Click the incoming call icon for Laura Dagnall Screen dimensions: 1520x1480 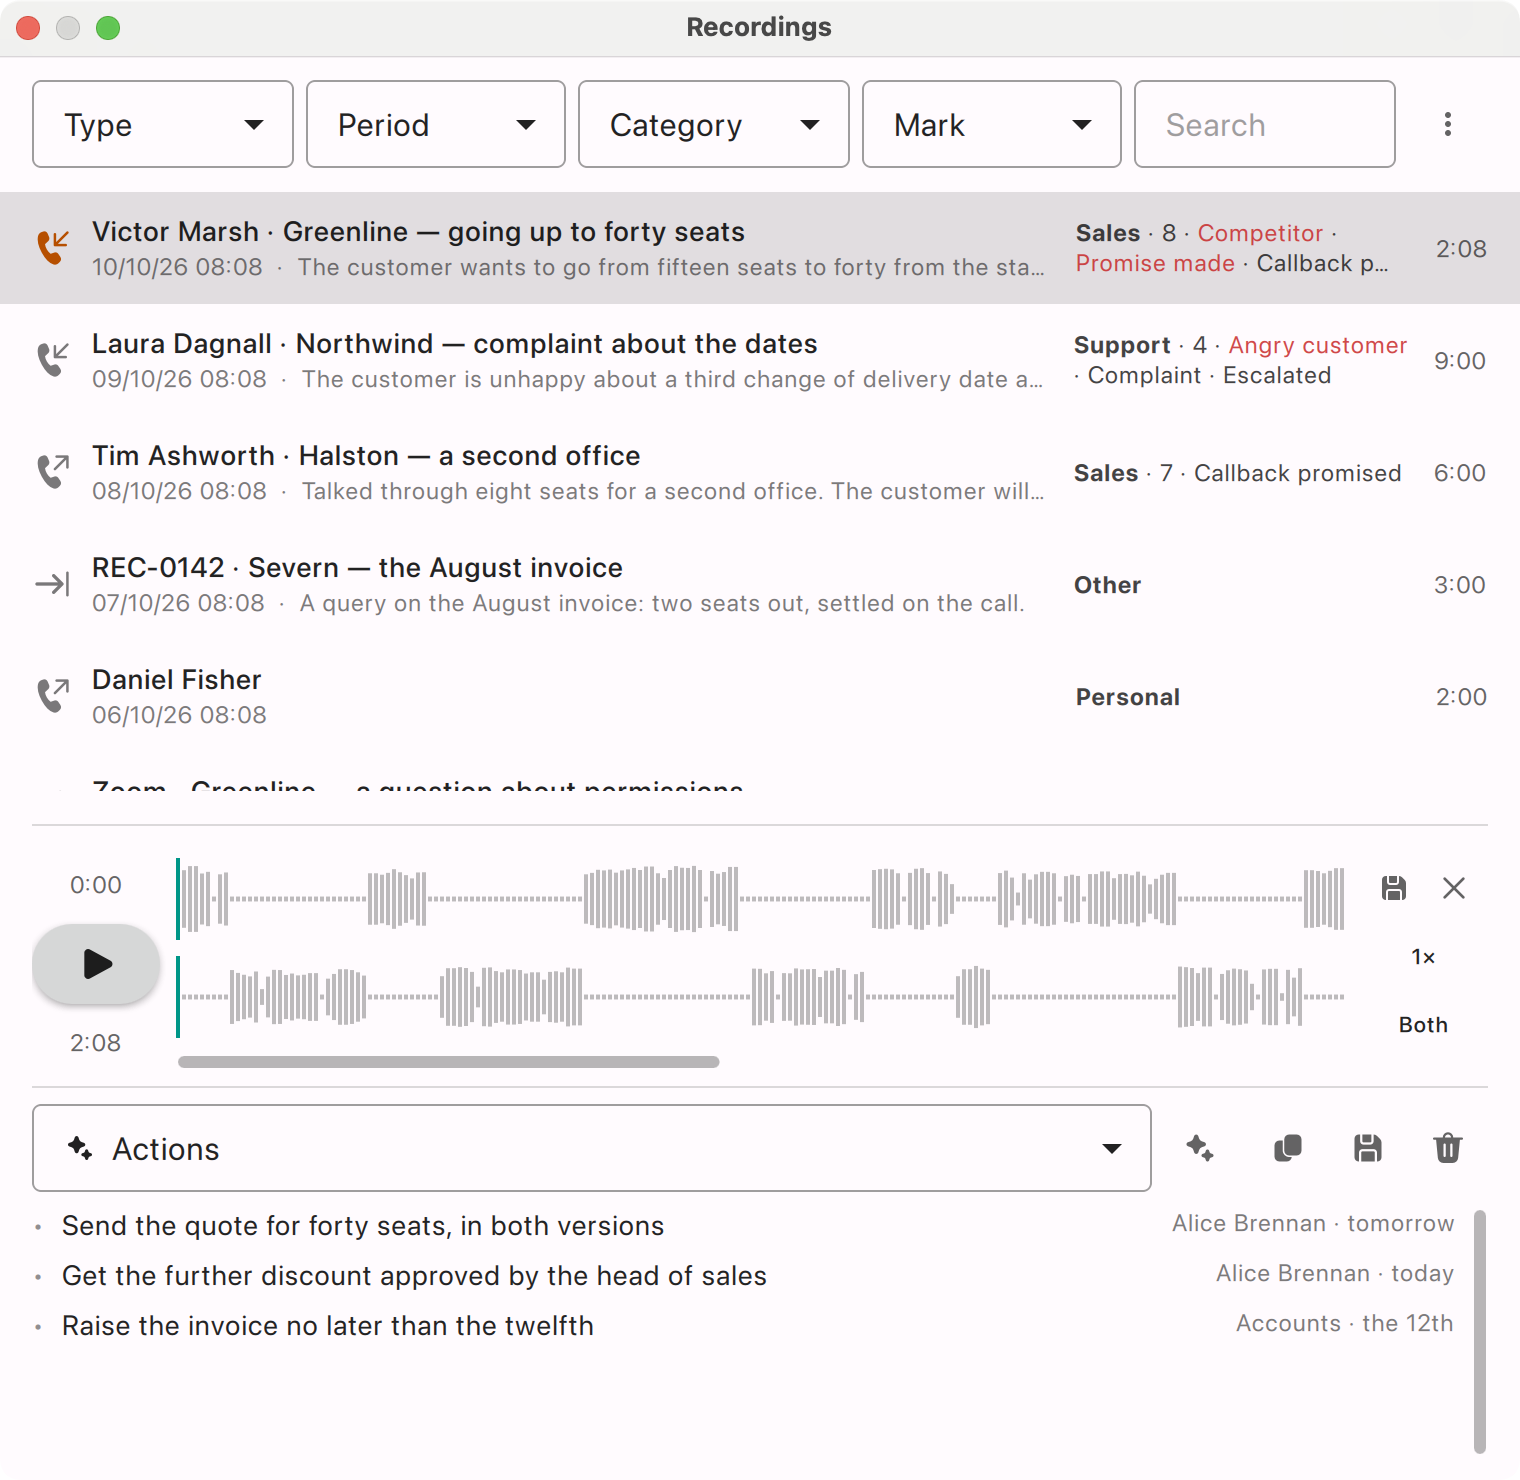click(53, 359)
